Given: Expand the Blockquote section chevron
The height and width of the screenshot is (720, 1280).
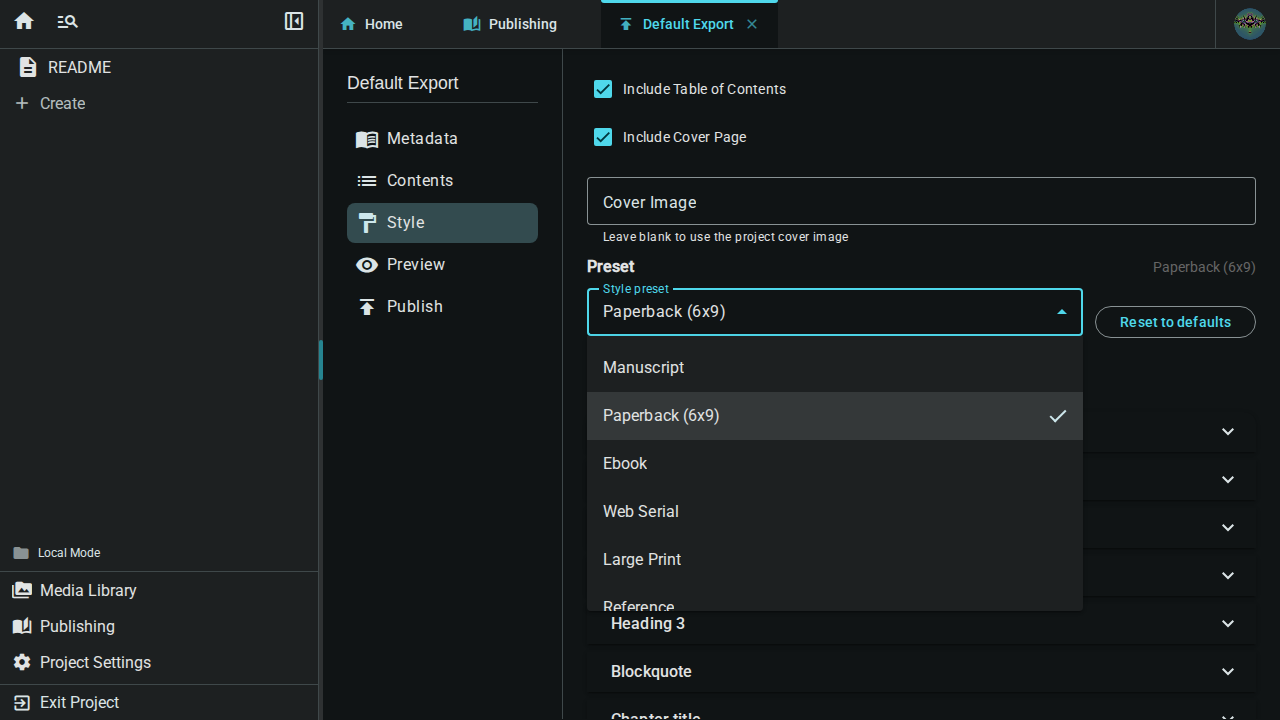Looking at the screenshot, I should coord(1228,672).
